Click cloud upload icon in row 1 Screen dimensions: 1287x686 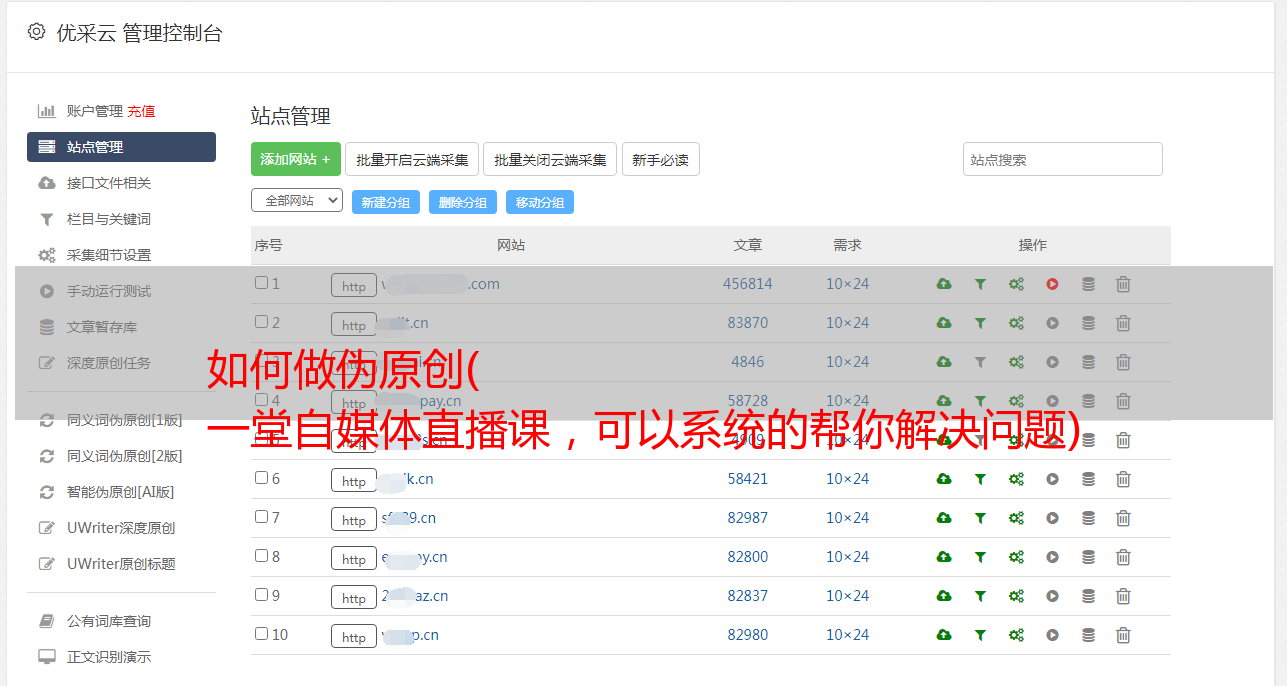[x=944, y=284]
